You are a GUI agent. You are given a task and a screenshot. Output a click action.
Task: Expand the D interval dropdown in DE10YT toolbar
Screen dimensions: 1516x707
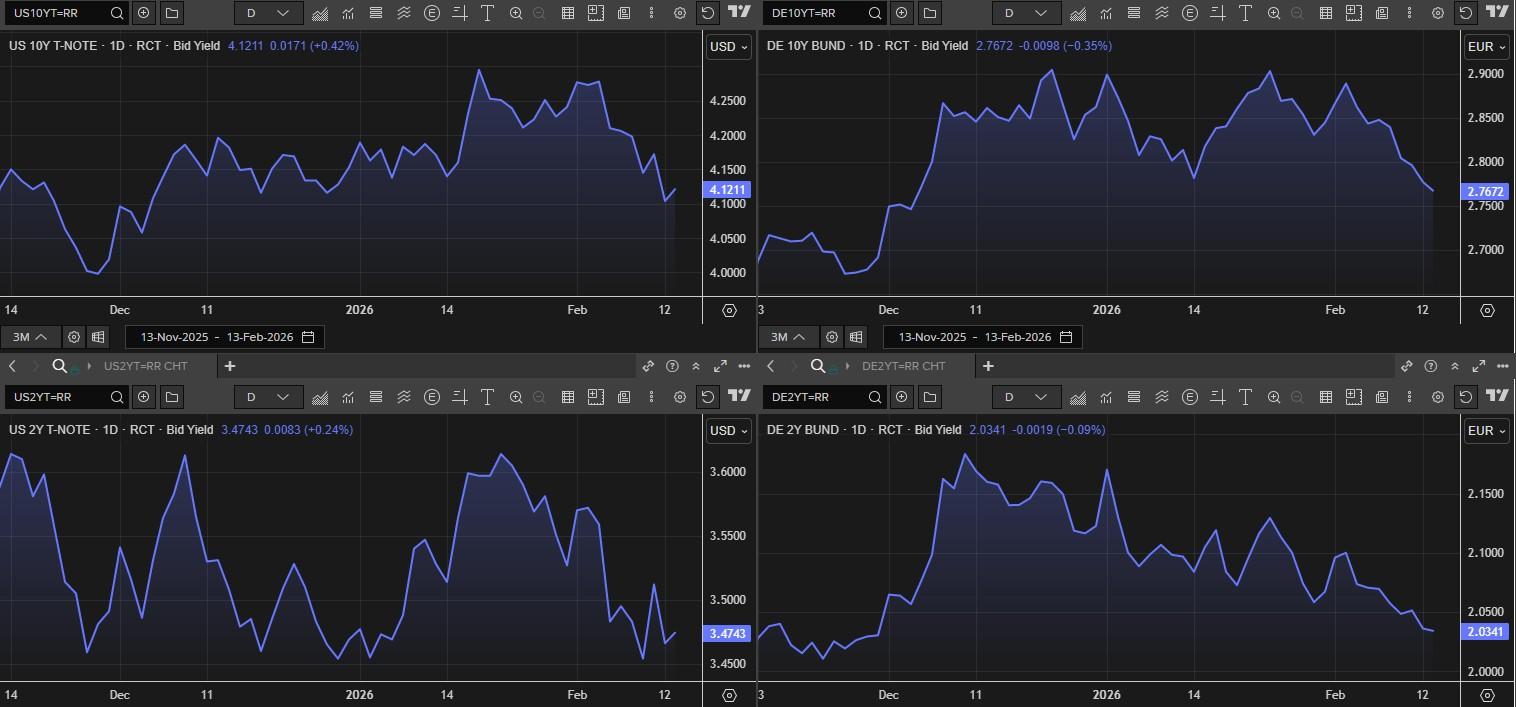tap(1024, 13)
